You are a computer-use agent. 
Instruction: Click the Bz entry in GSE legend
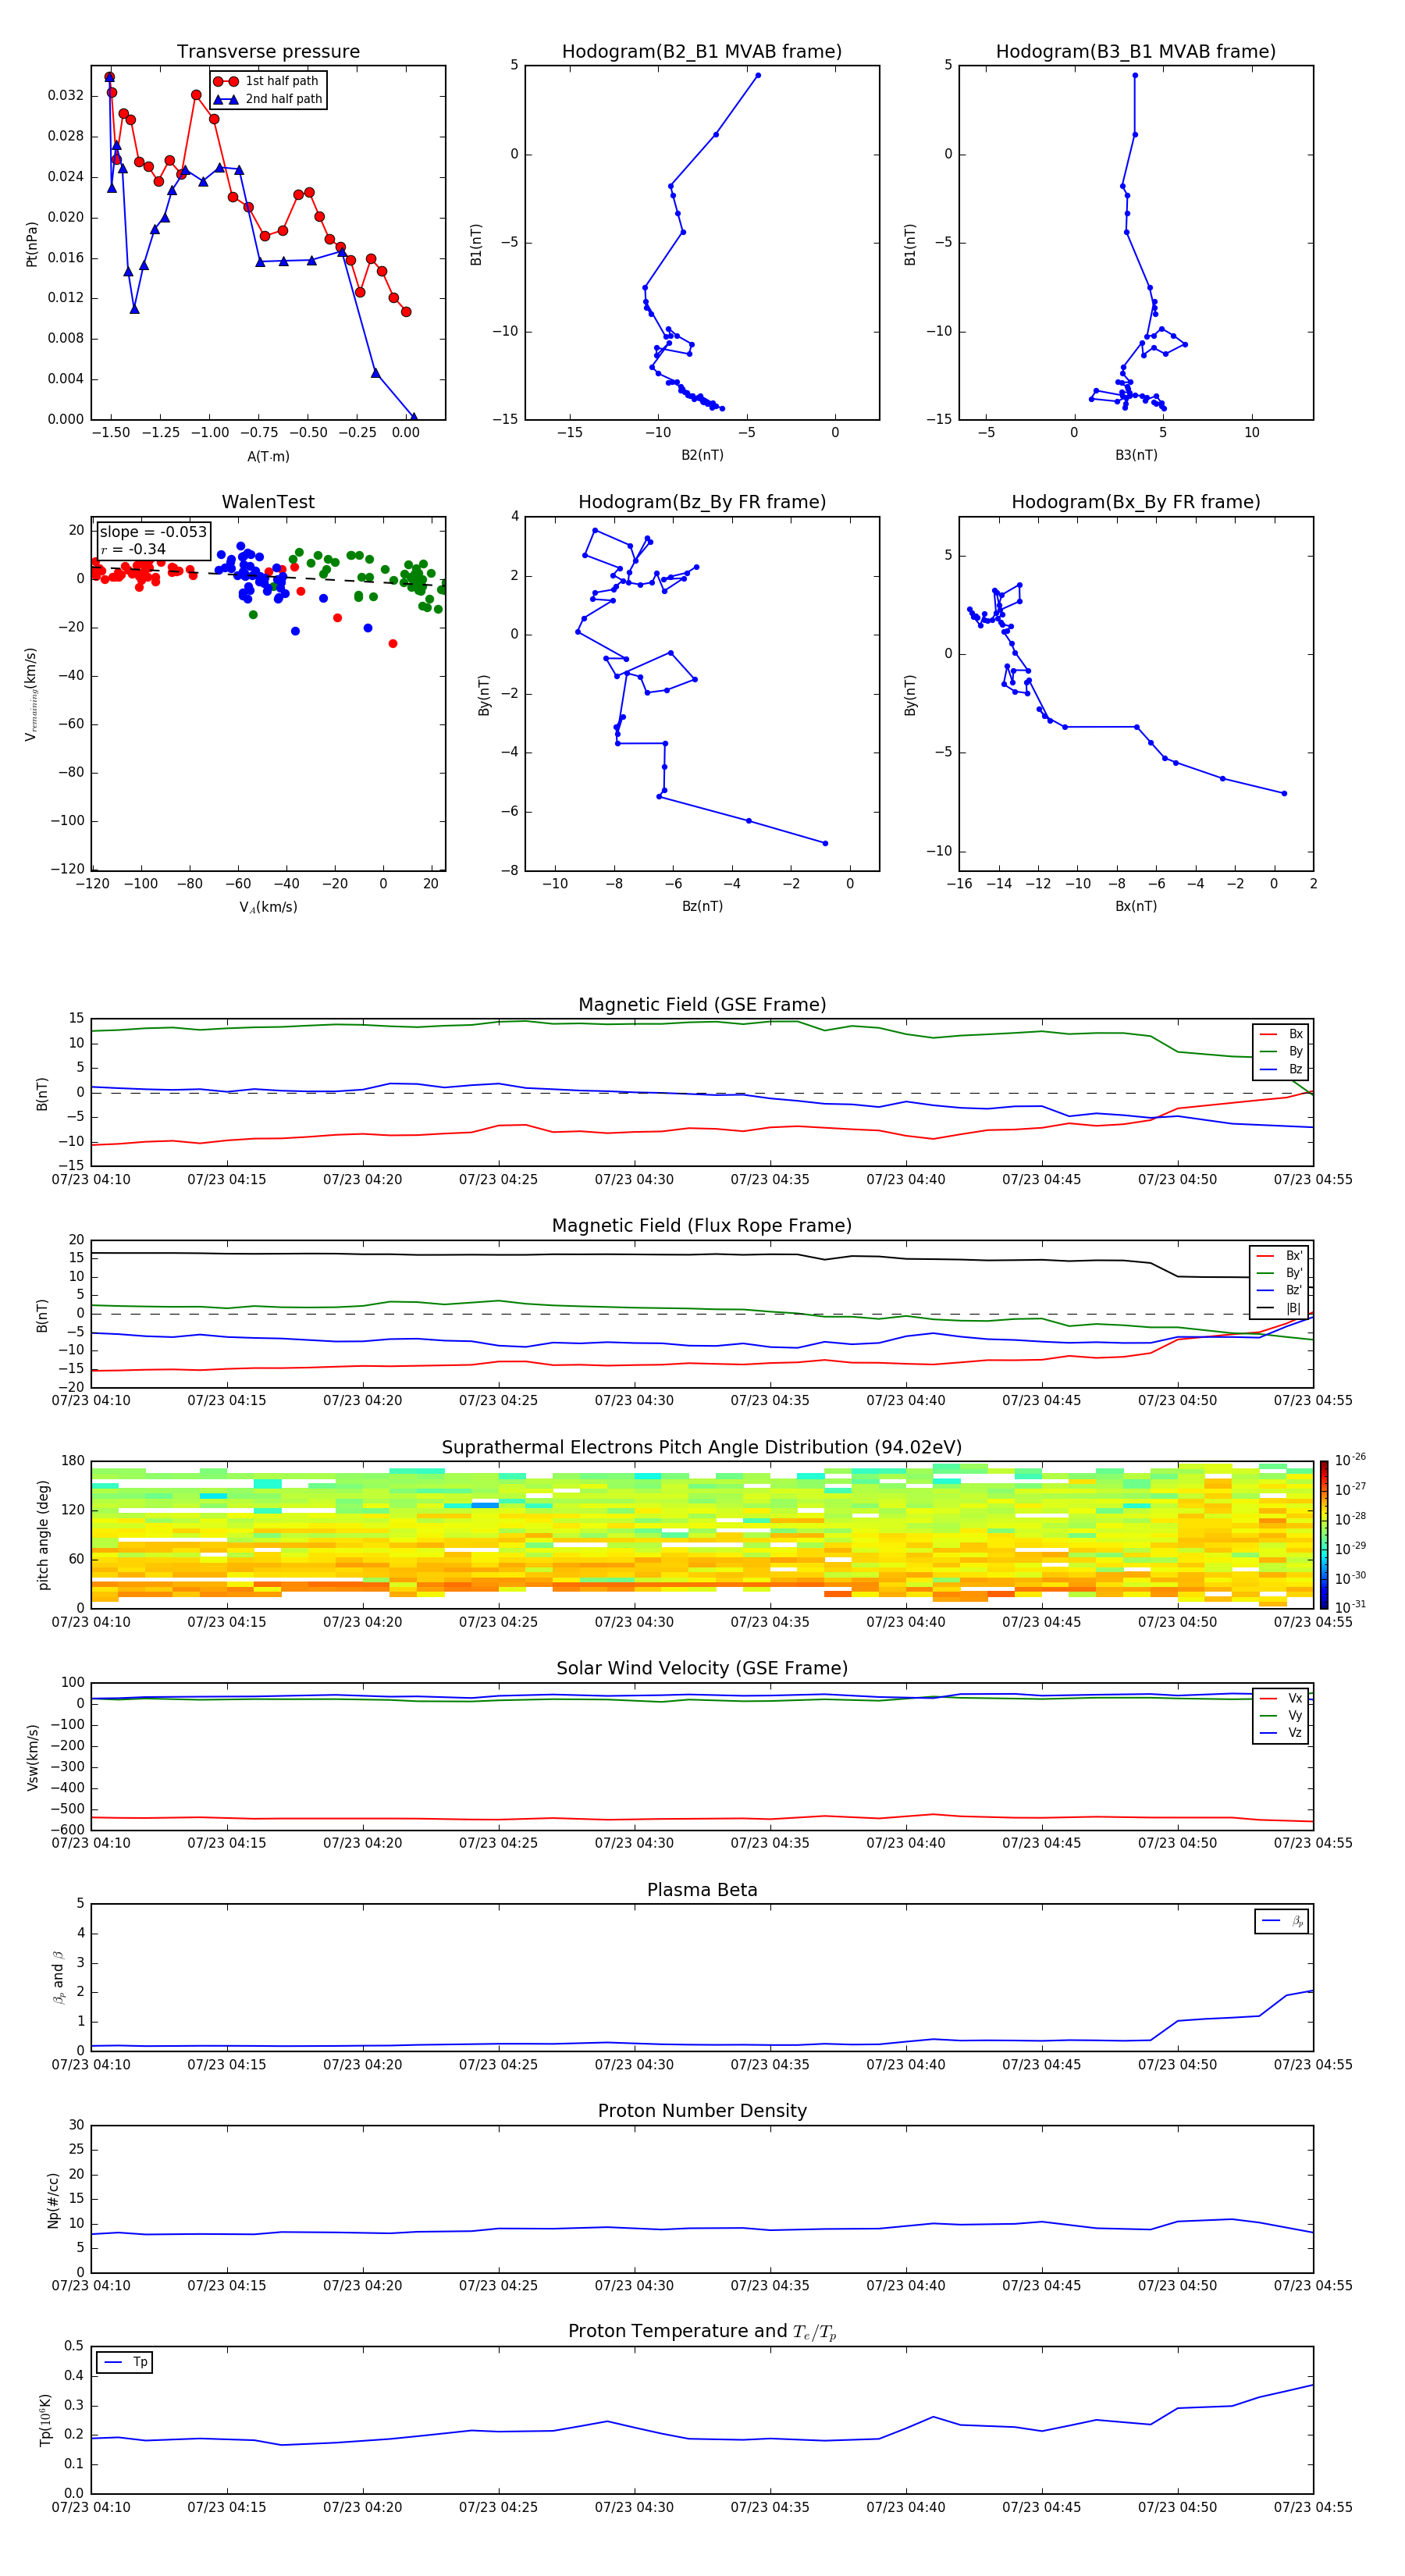pyautogui.click(x=1281, y=1069)
